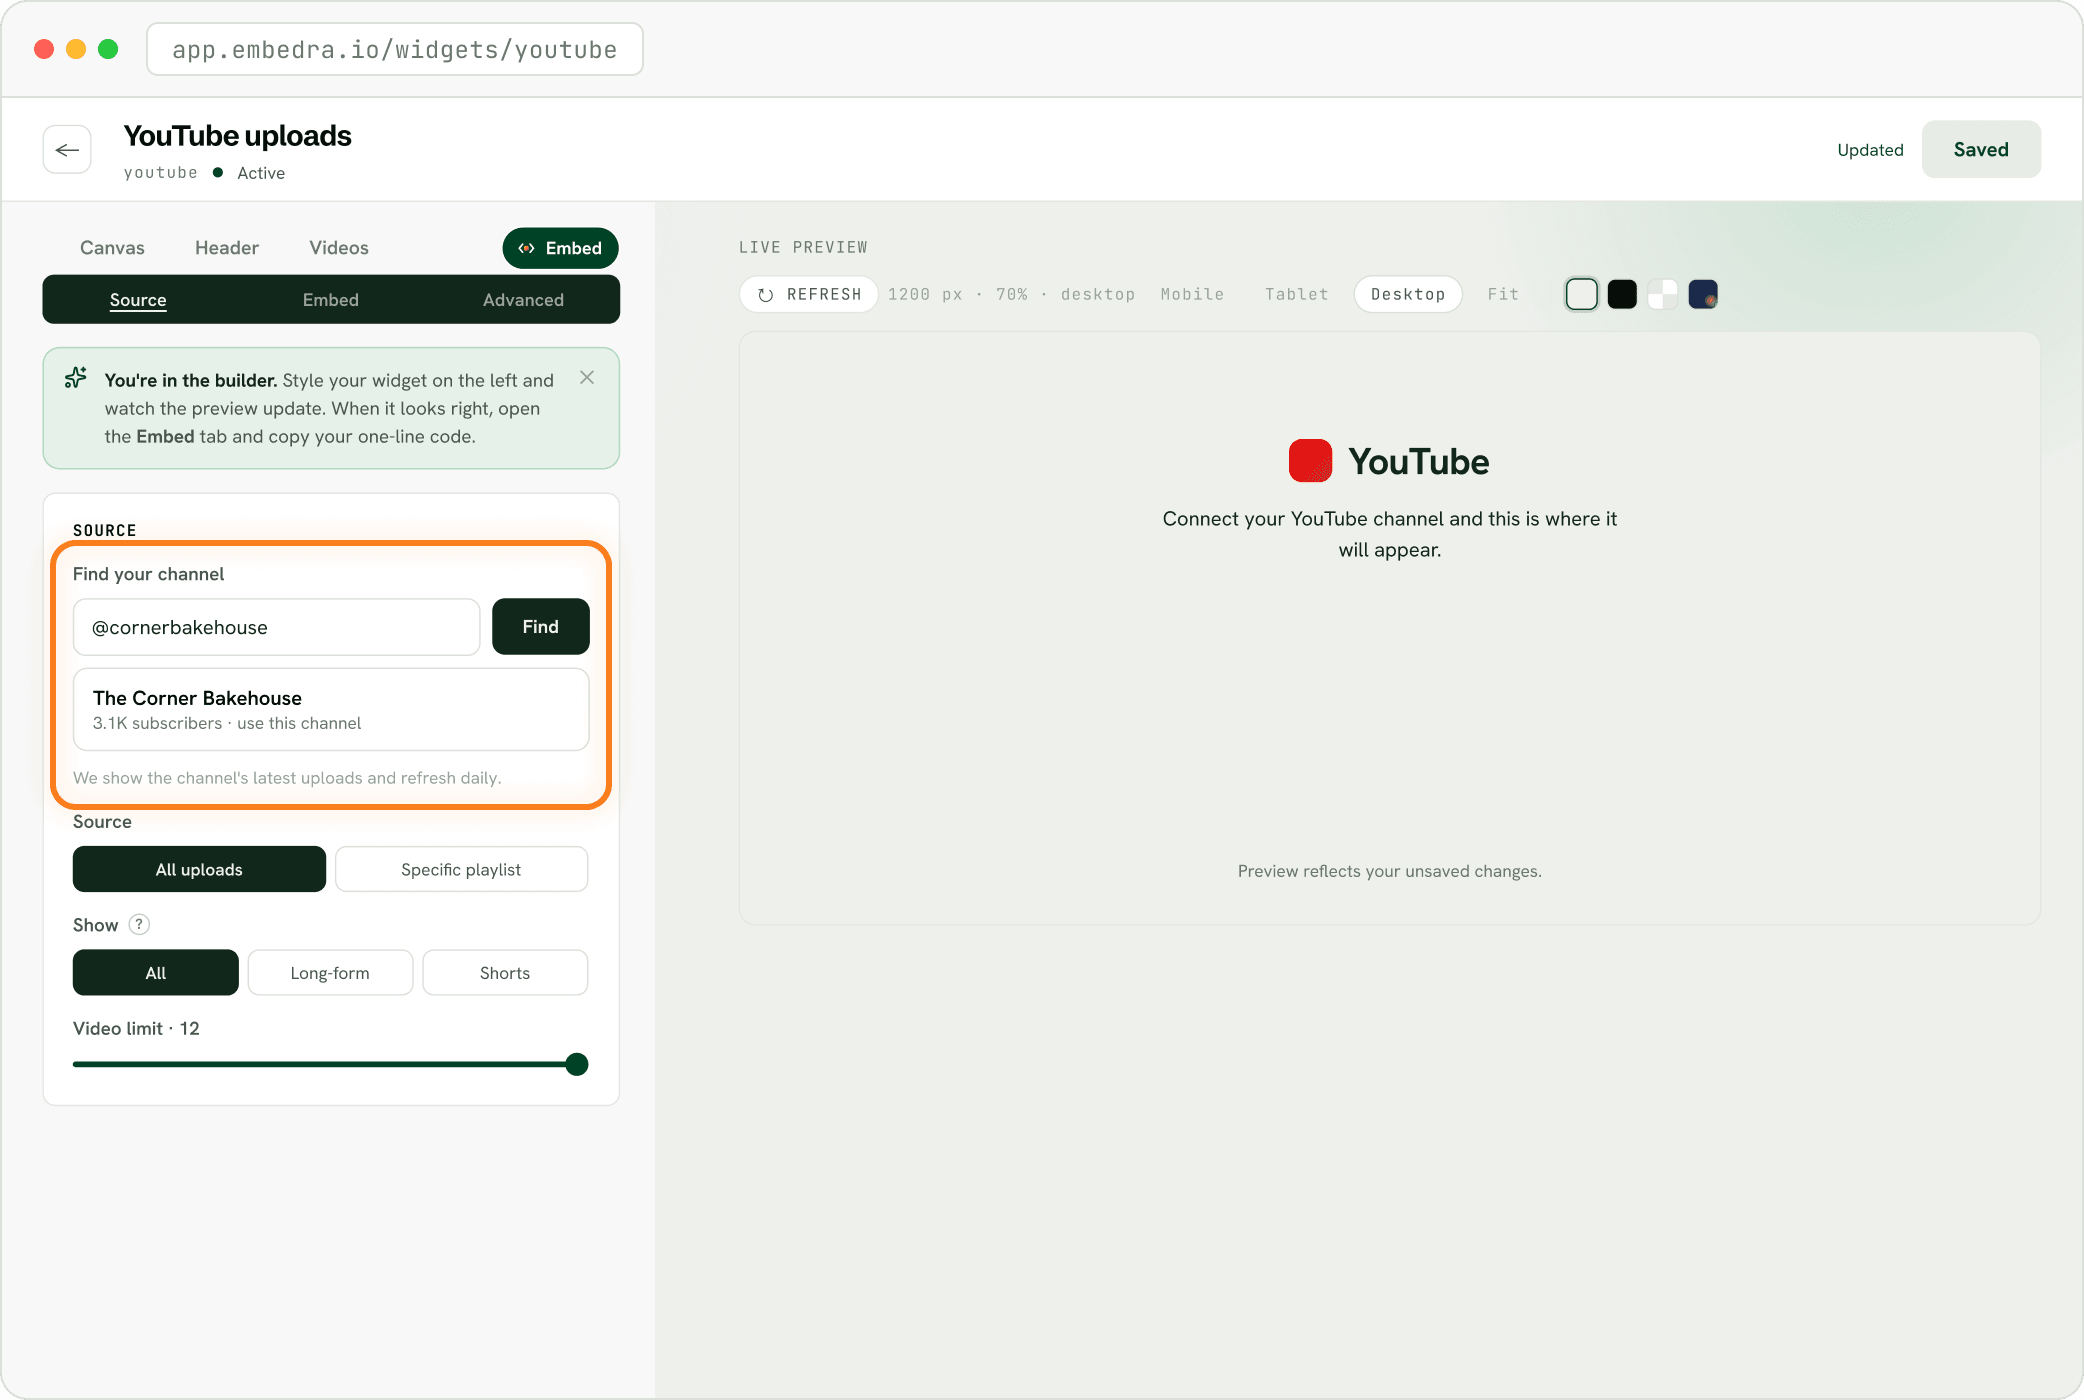The image size is (2084, 1400).
Task: Dismiss the builder tip banner
Action: coord(587,377)
